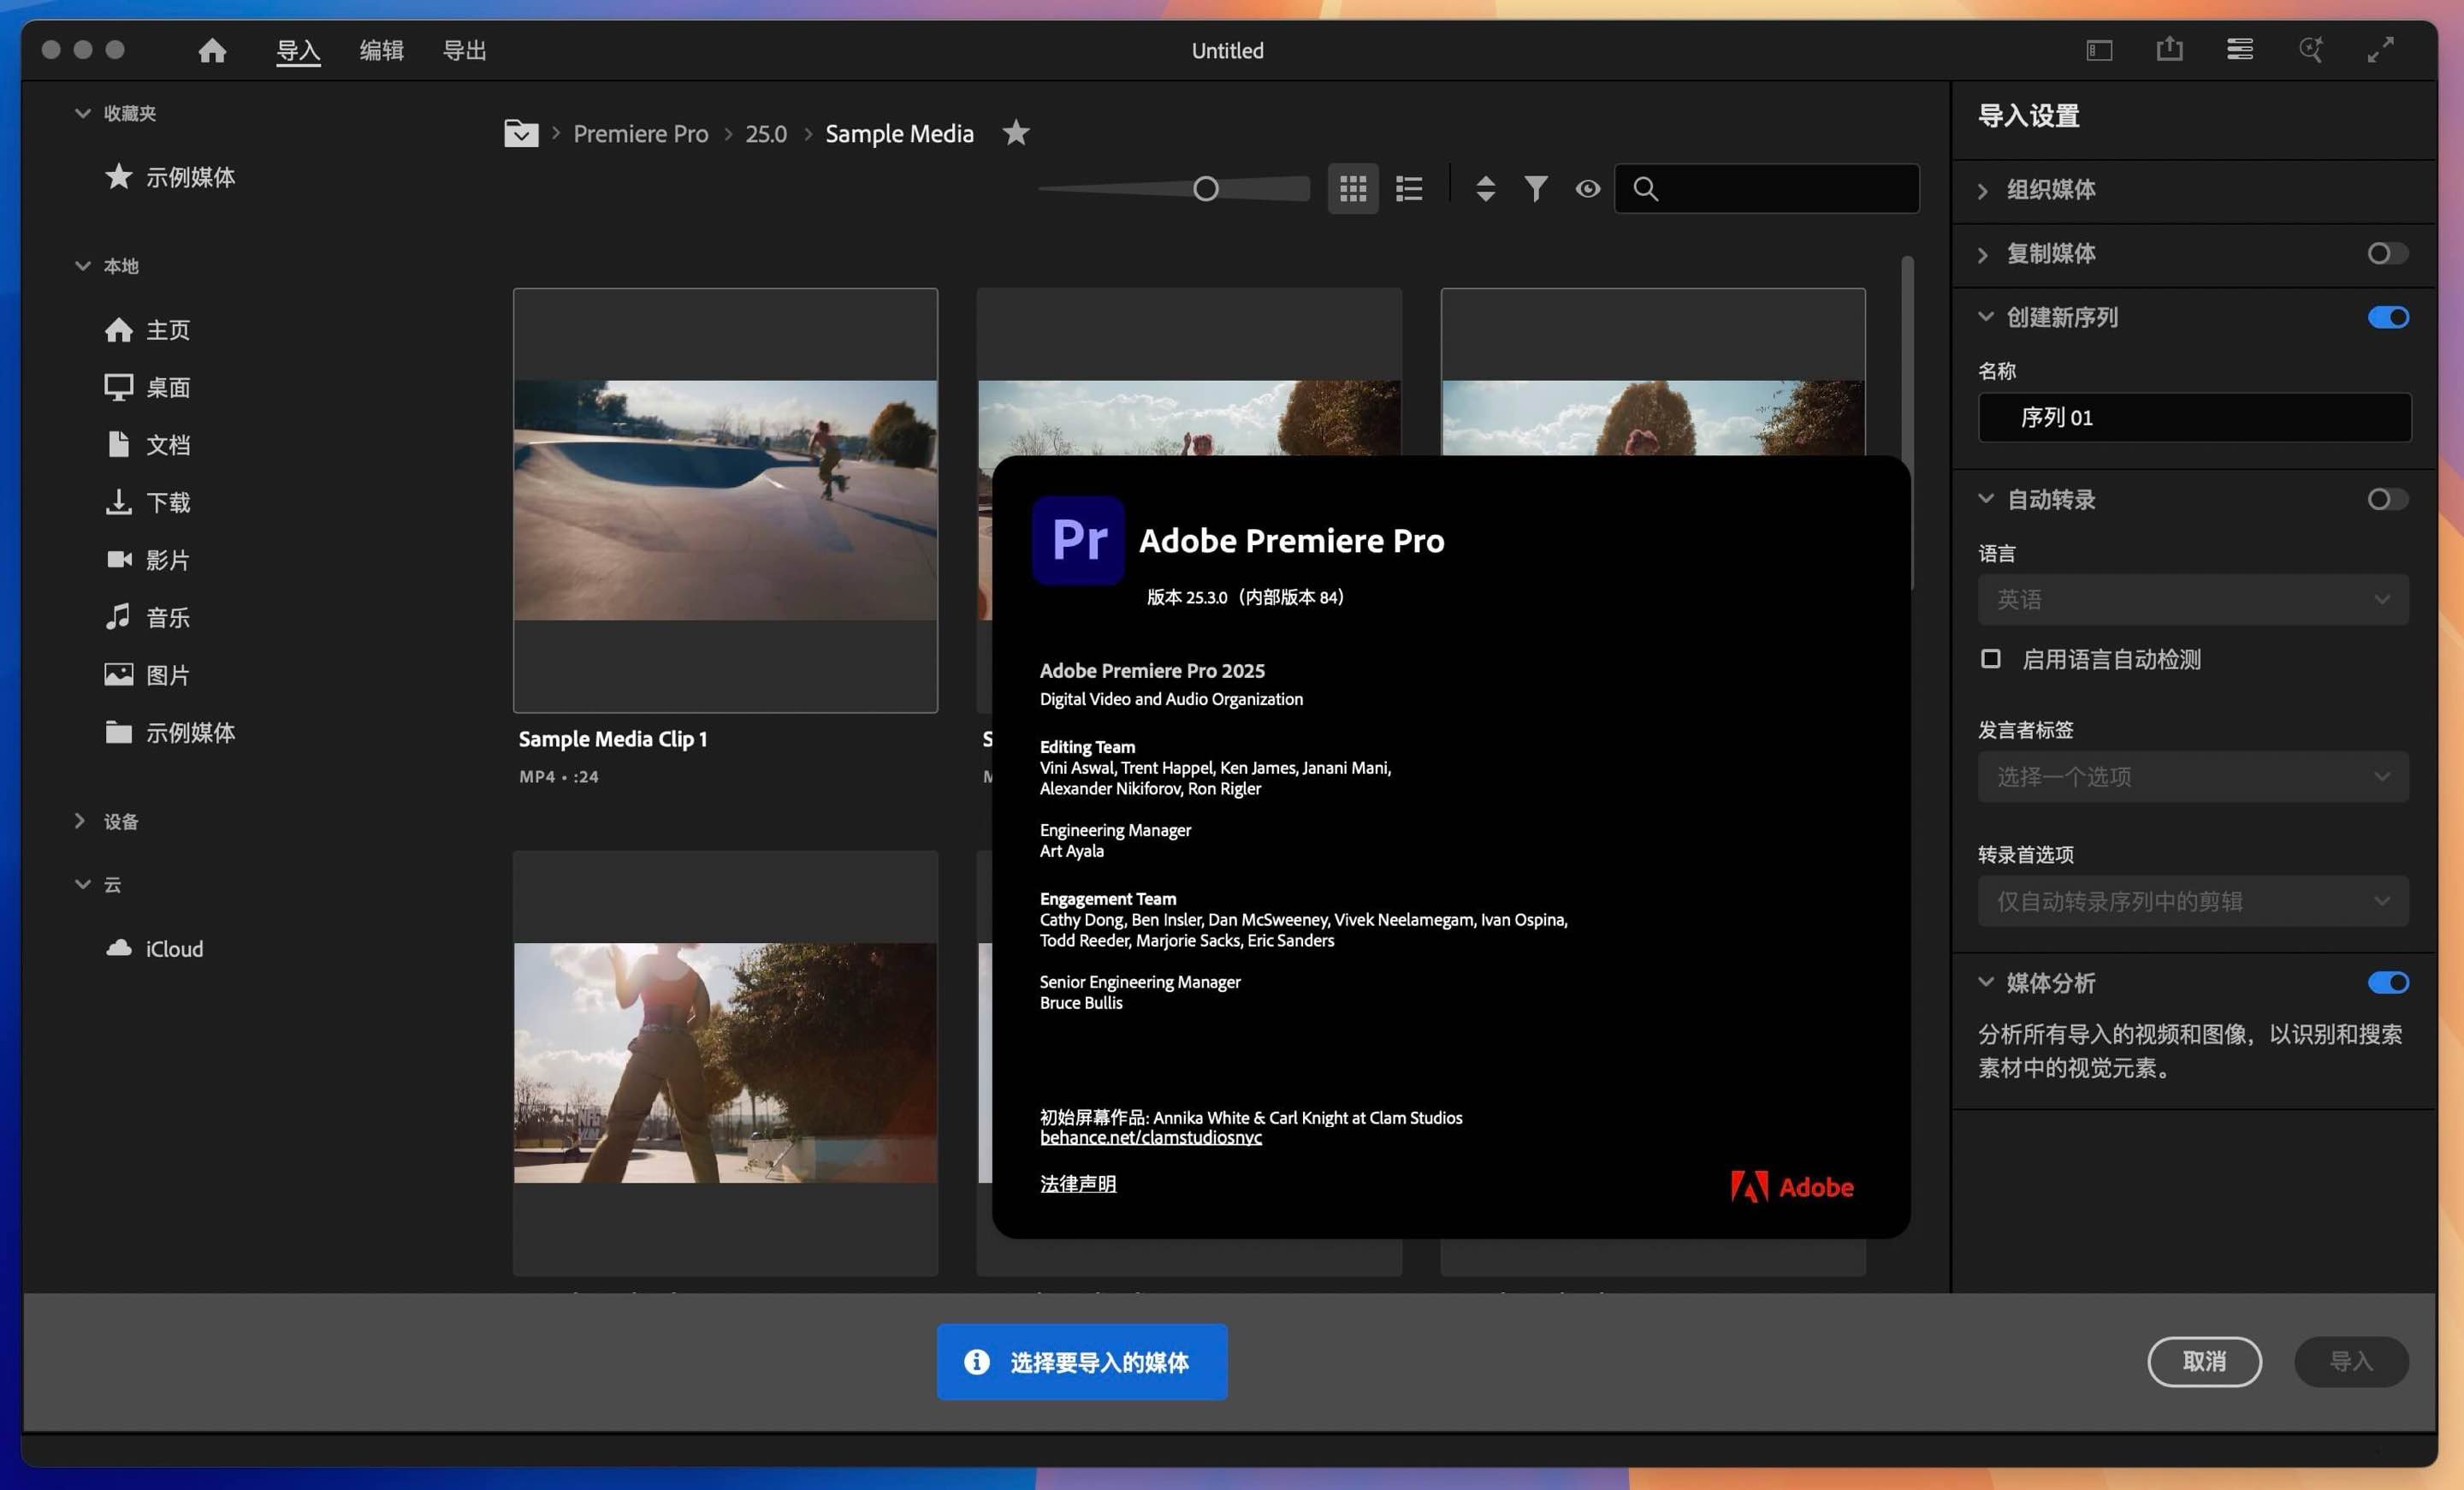The height and width of the screenshot is (1490, 2464).
Task: Toggle the eye visibility filter icon
Action: [x=1587, y=188]
